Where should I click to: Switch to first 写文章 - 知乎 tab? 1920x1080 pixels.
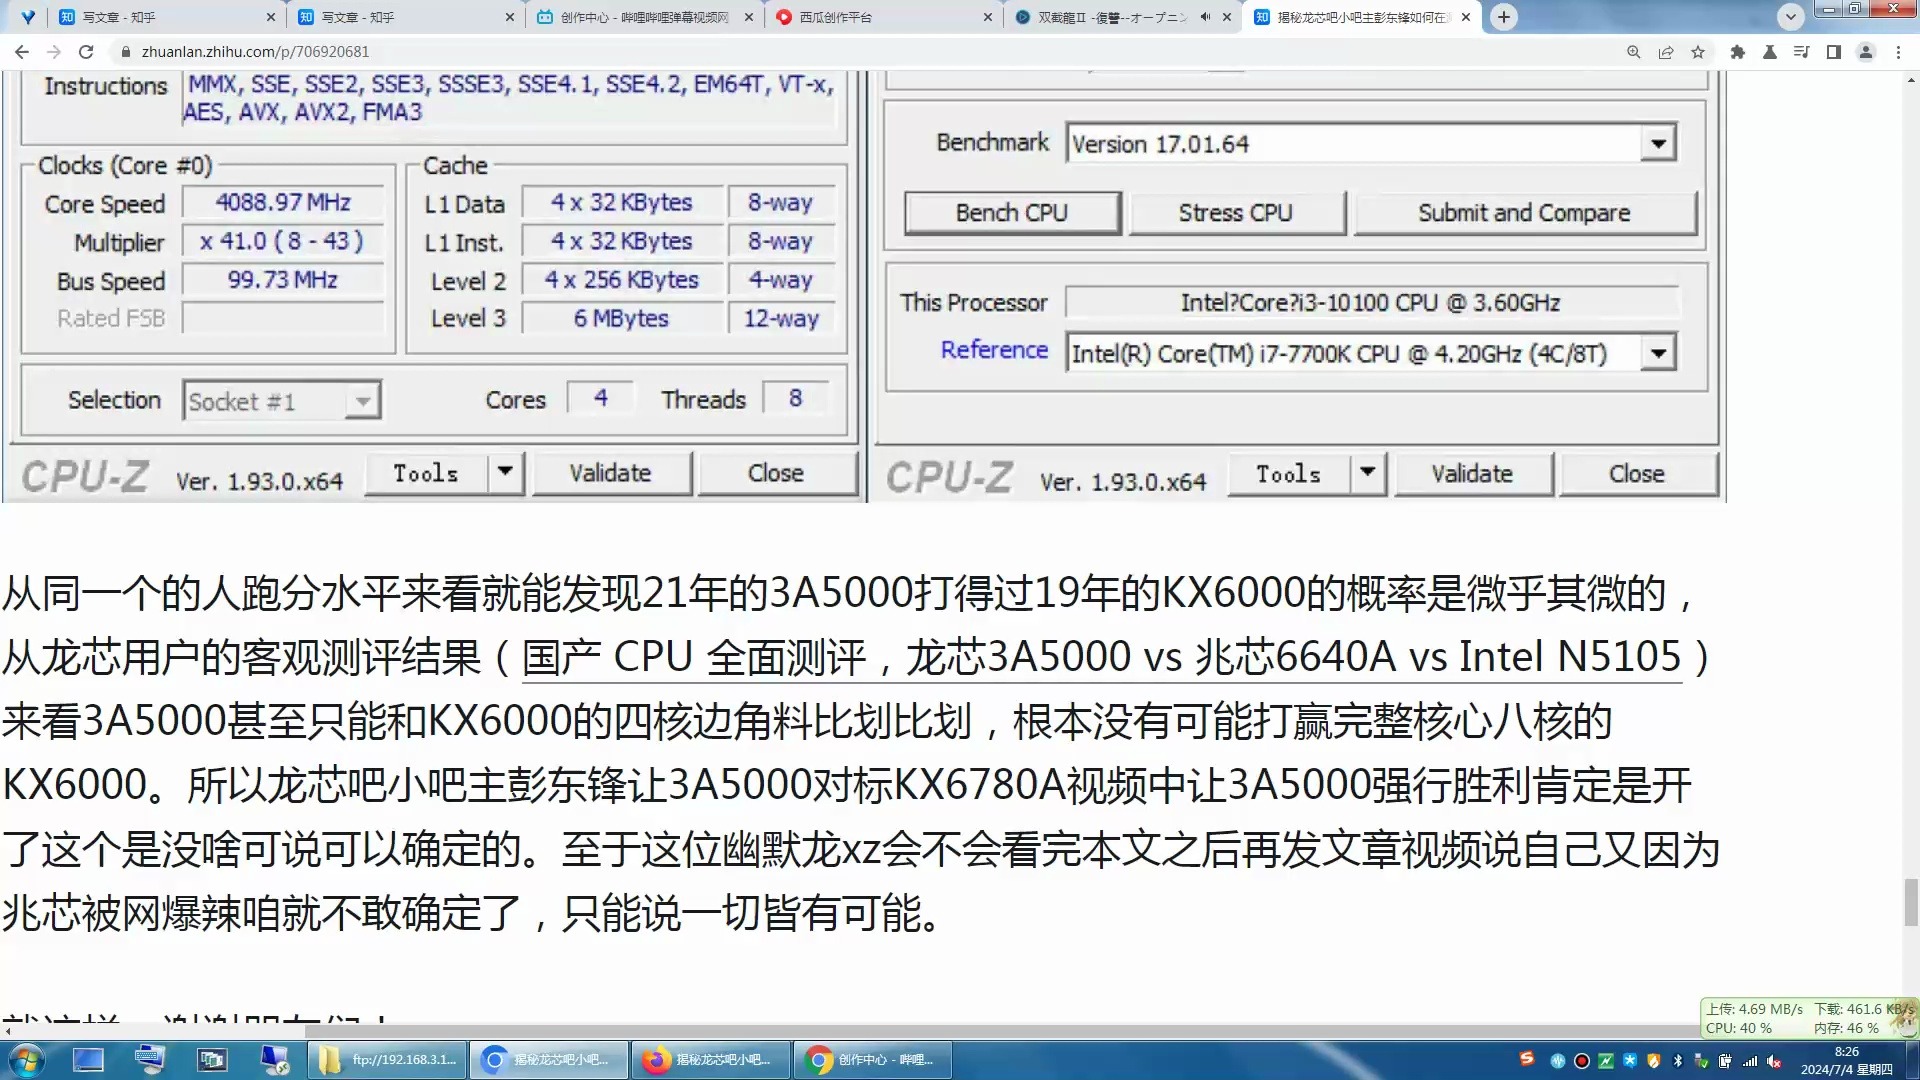[x=165, y=17]
